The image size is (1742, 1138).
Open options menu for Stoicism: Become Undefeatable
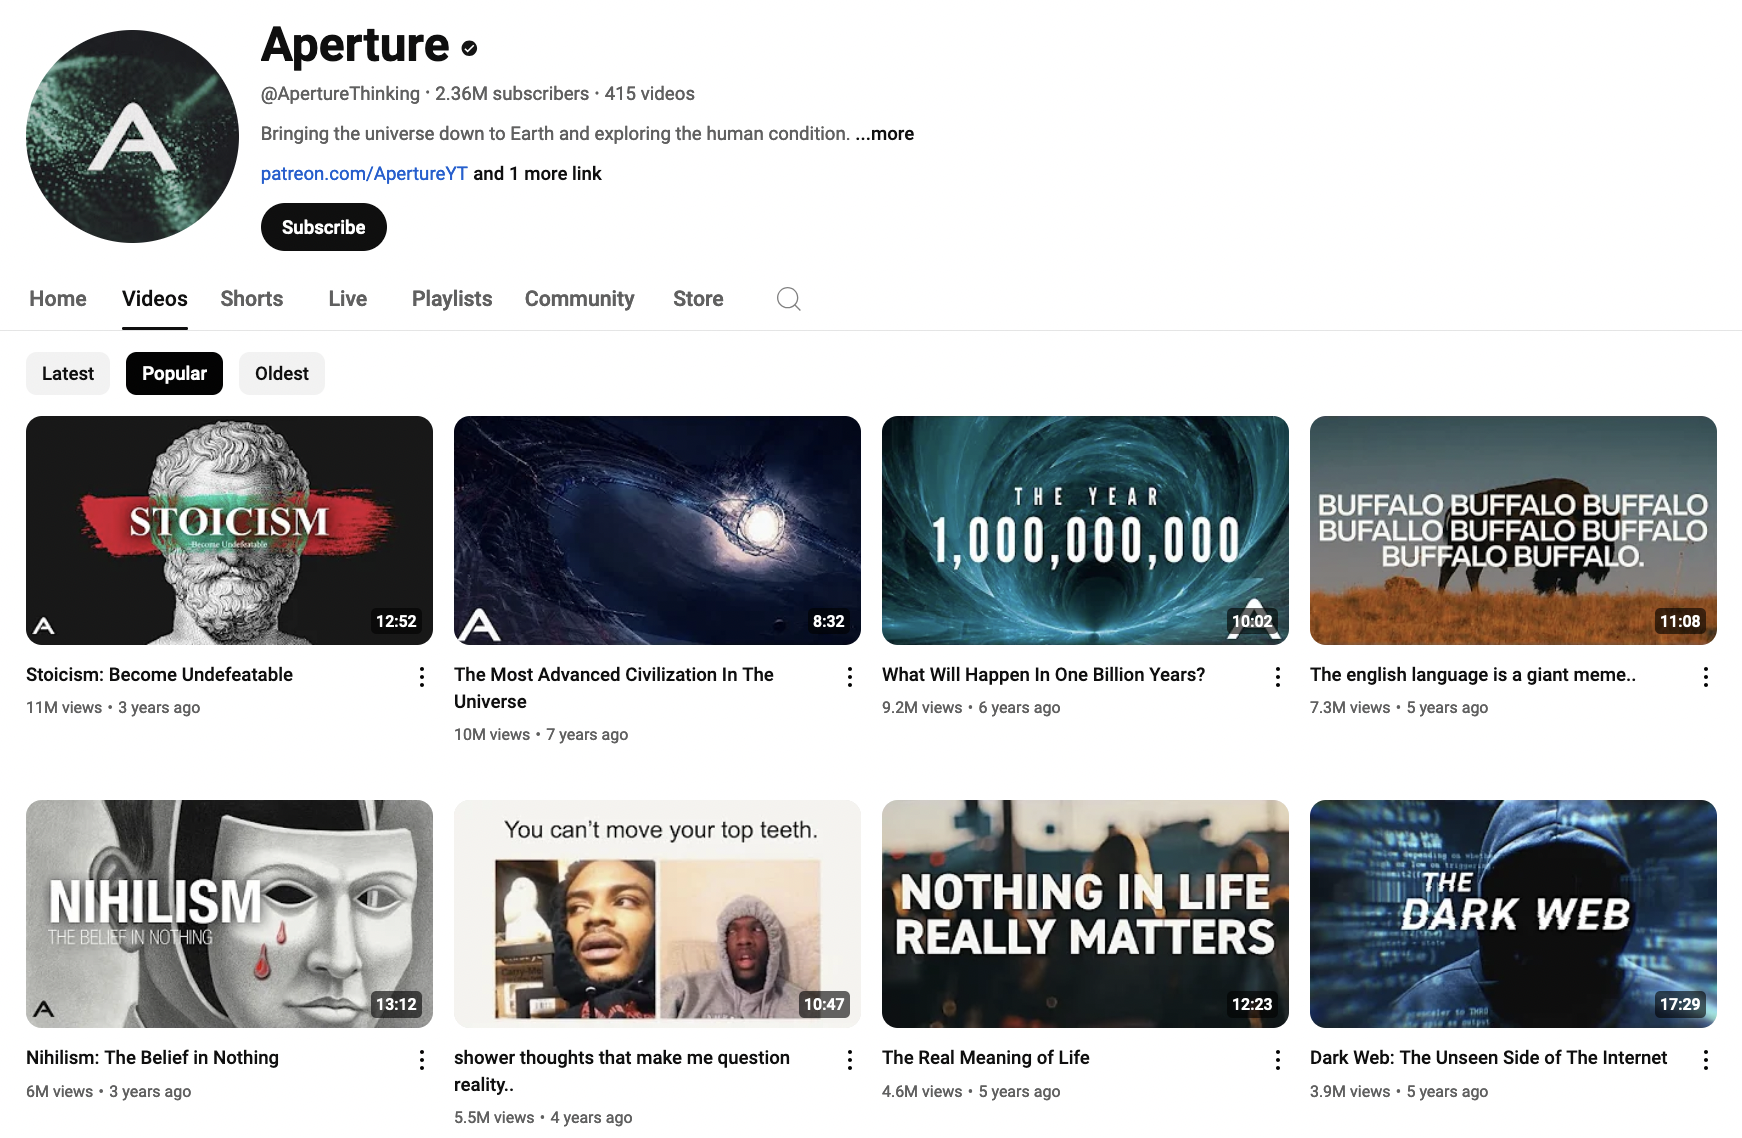tap(422, 677)
